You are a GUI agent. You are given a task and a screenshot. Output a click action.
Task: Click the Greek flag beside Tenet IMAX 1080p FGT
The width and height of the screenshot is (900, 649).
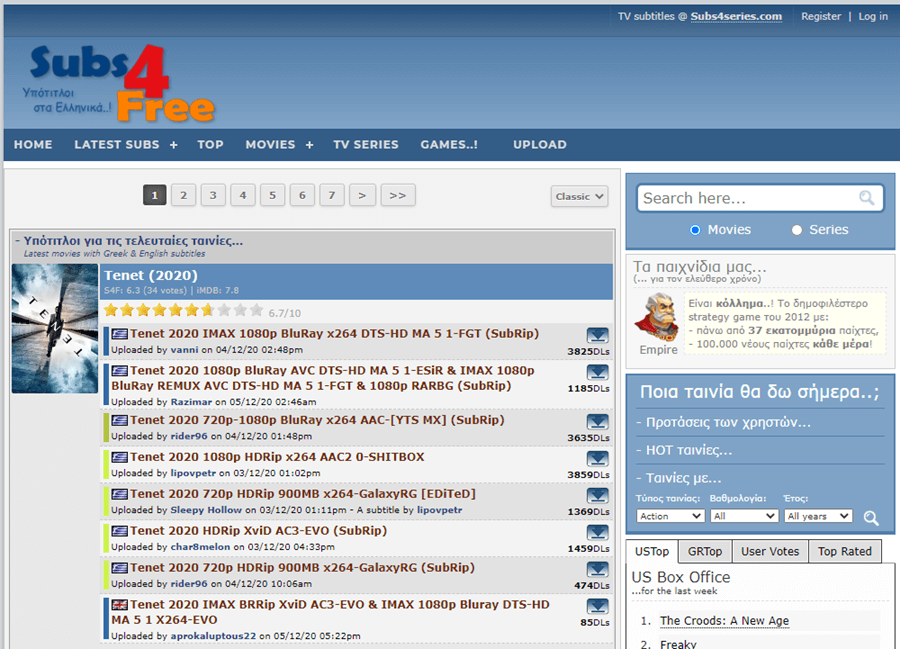point(119,333)
